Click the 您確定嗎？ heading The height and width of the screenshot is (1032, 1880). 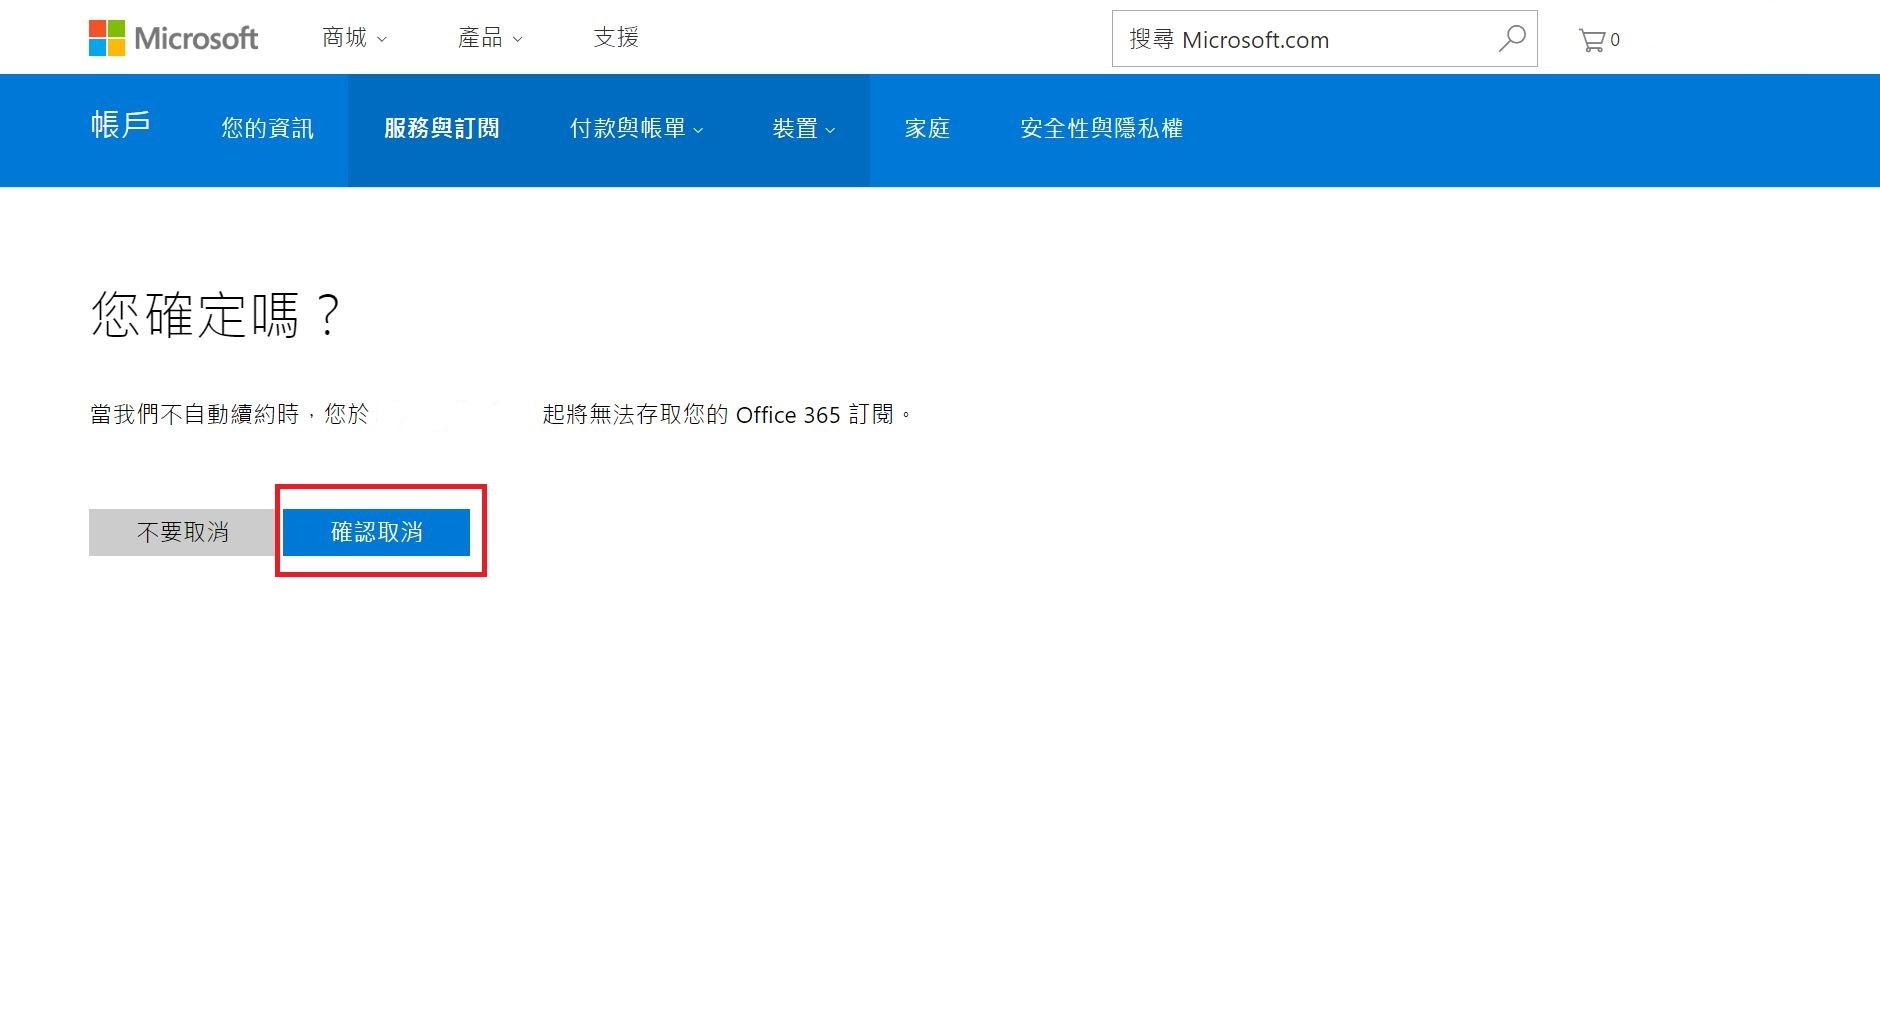click(216, 315)
